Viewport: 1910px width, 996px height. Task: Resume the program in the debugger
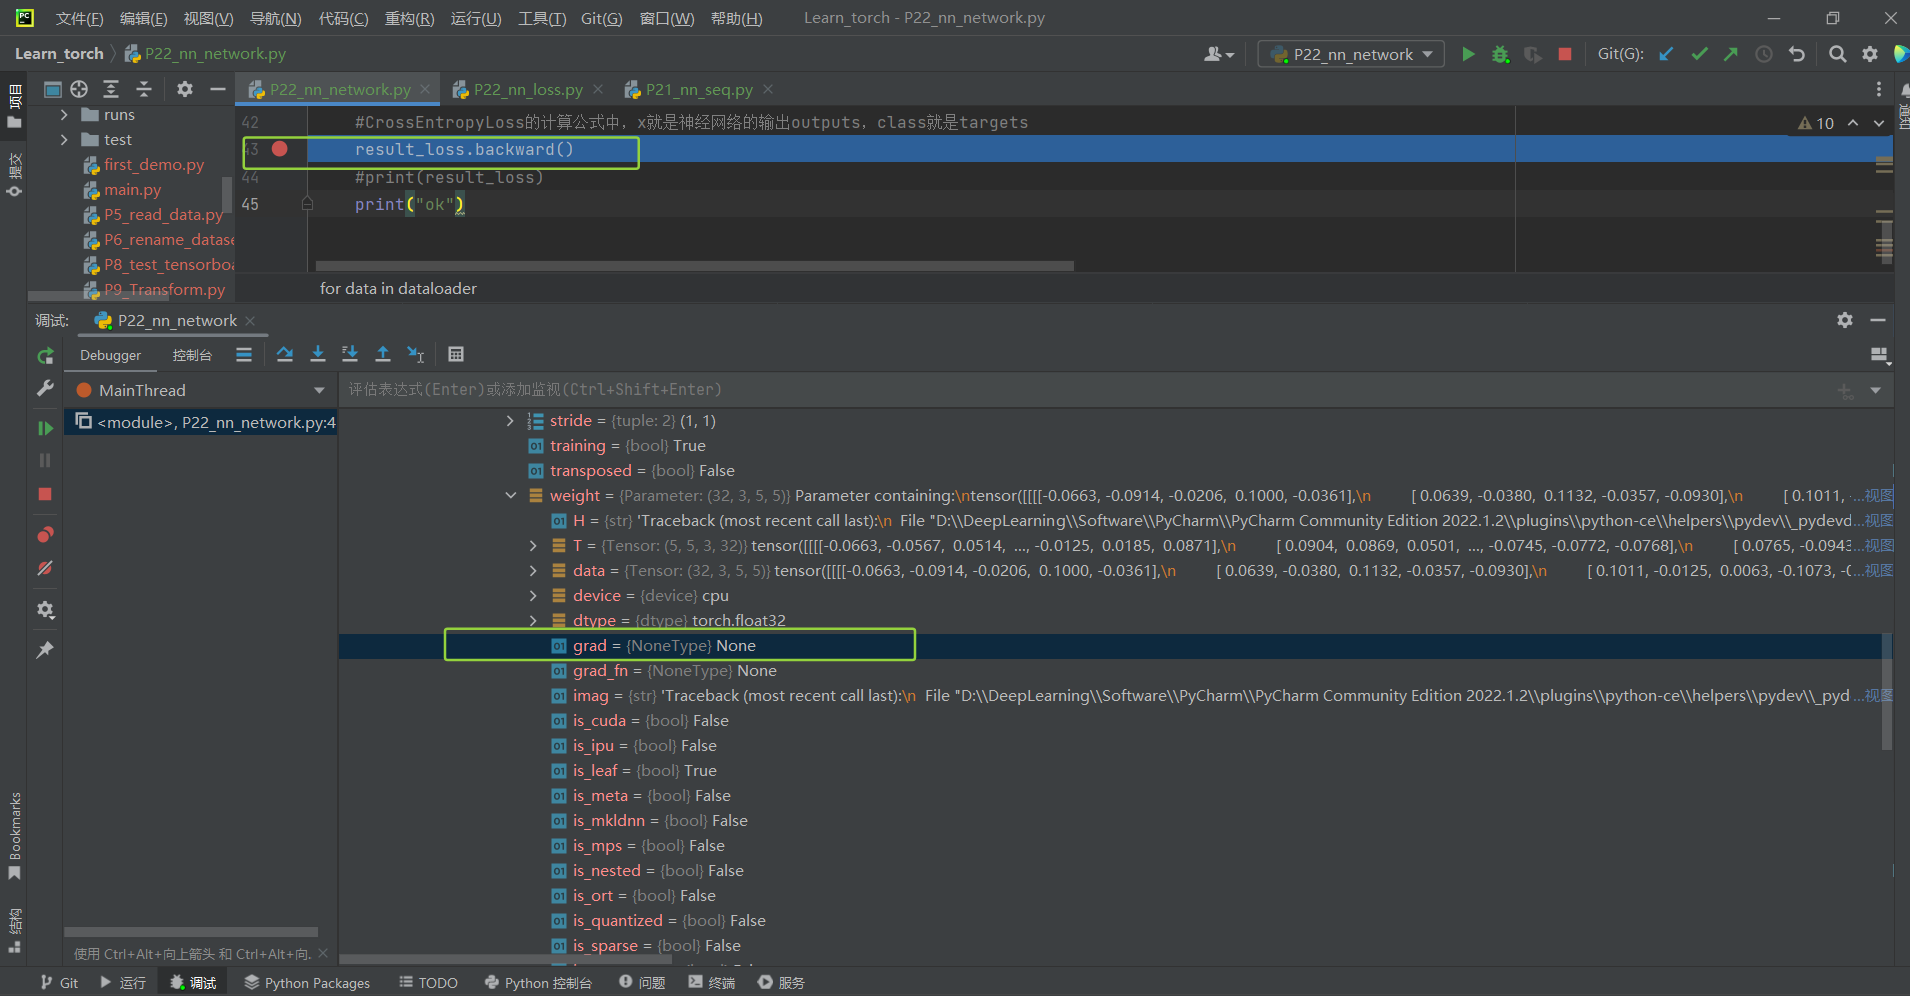45,428
